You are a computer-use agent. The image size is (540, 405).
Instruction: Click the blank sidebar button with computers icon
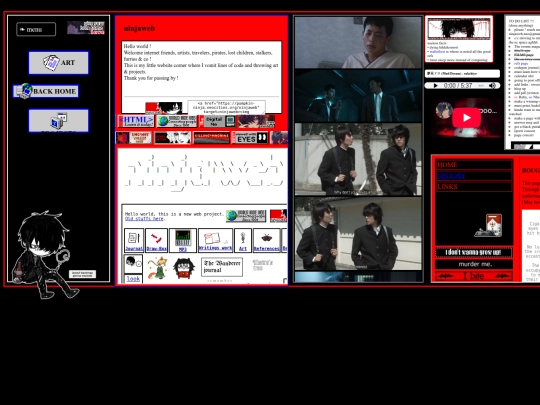coord(59,121)
